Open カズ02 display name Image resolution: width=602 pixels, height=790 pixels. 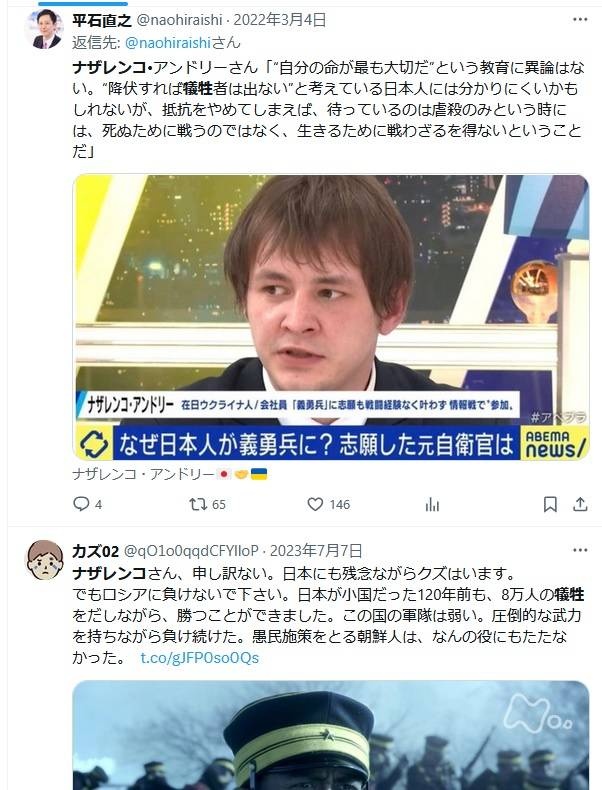click(95, 551)
